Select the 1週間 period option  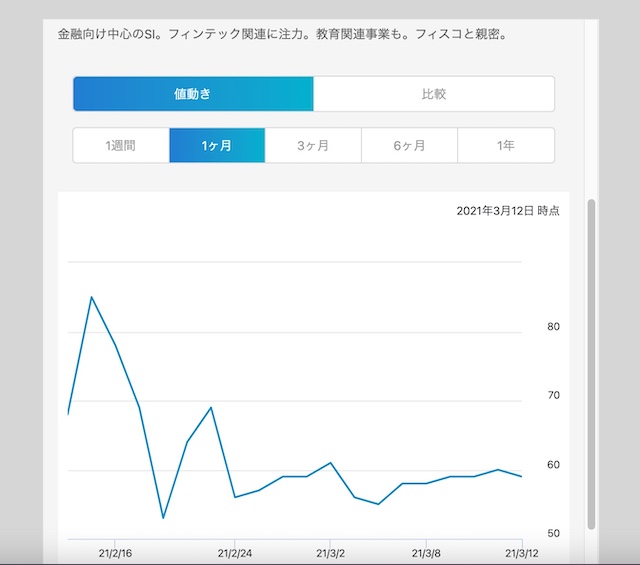click(121, 145)
